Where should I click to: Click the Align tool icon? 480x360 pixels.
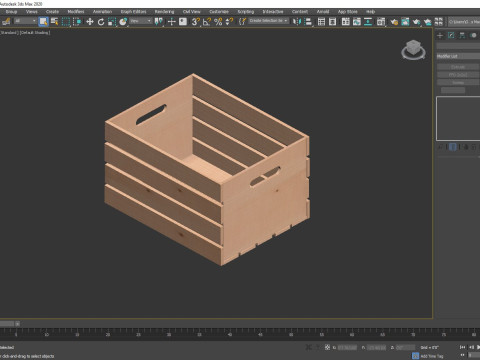(x=308, y=22)
